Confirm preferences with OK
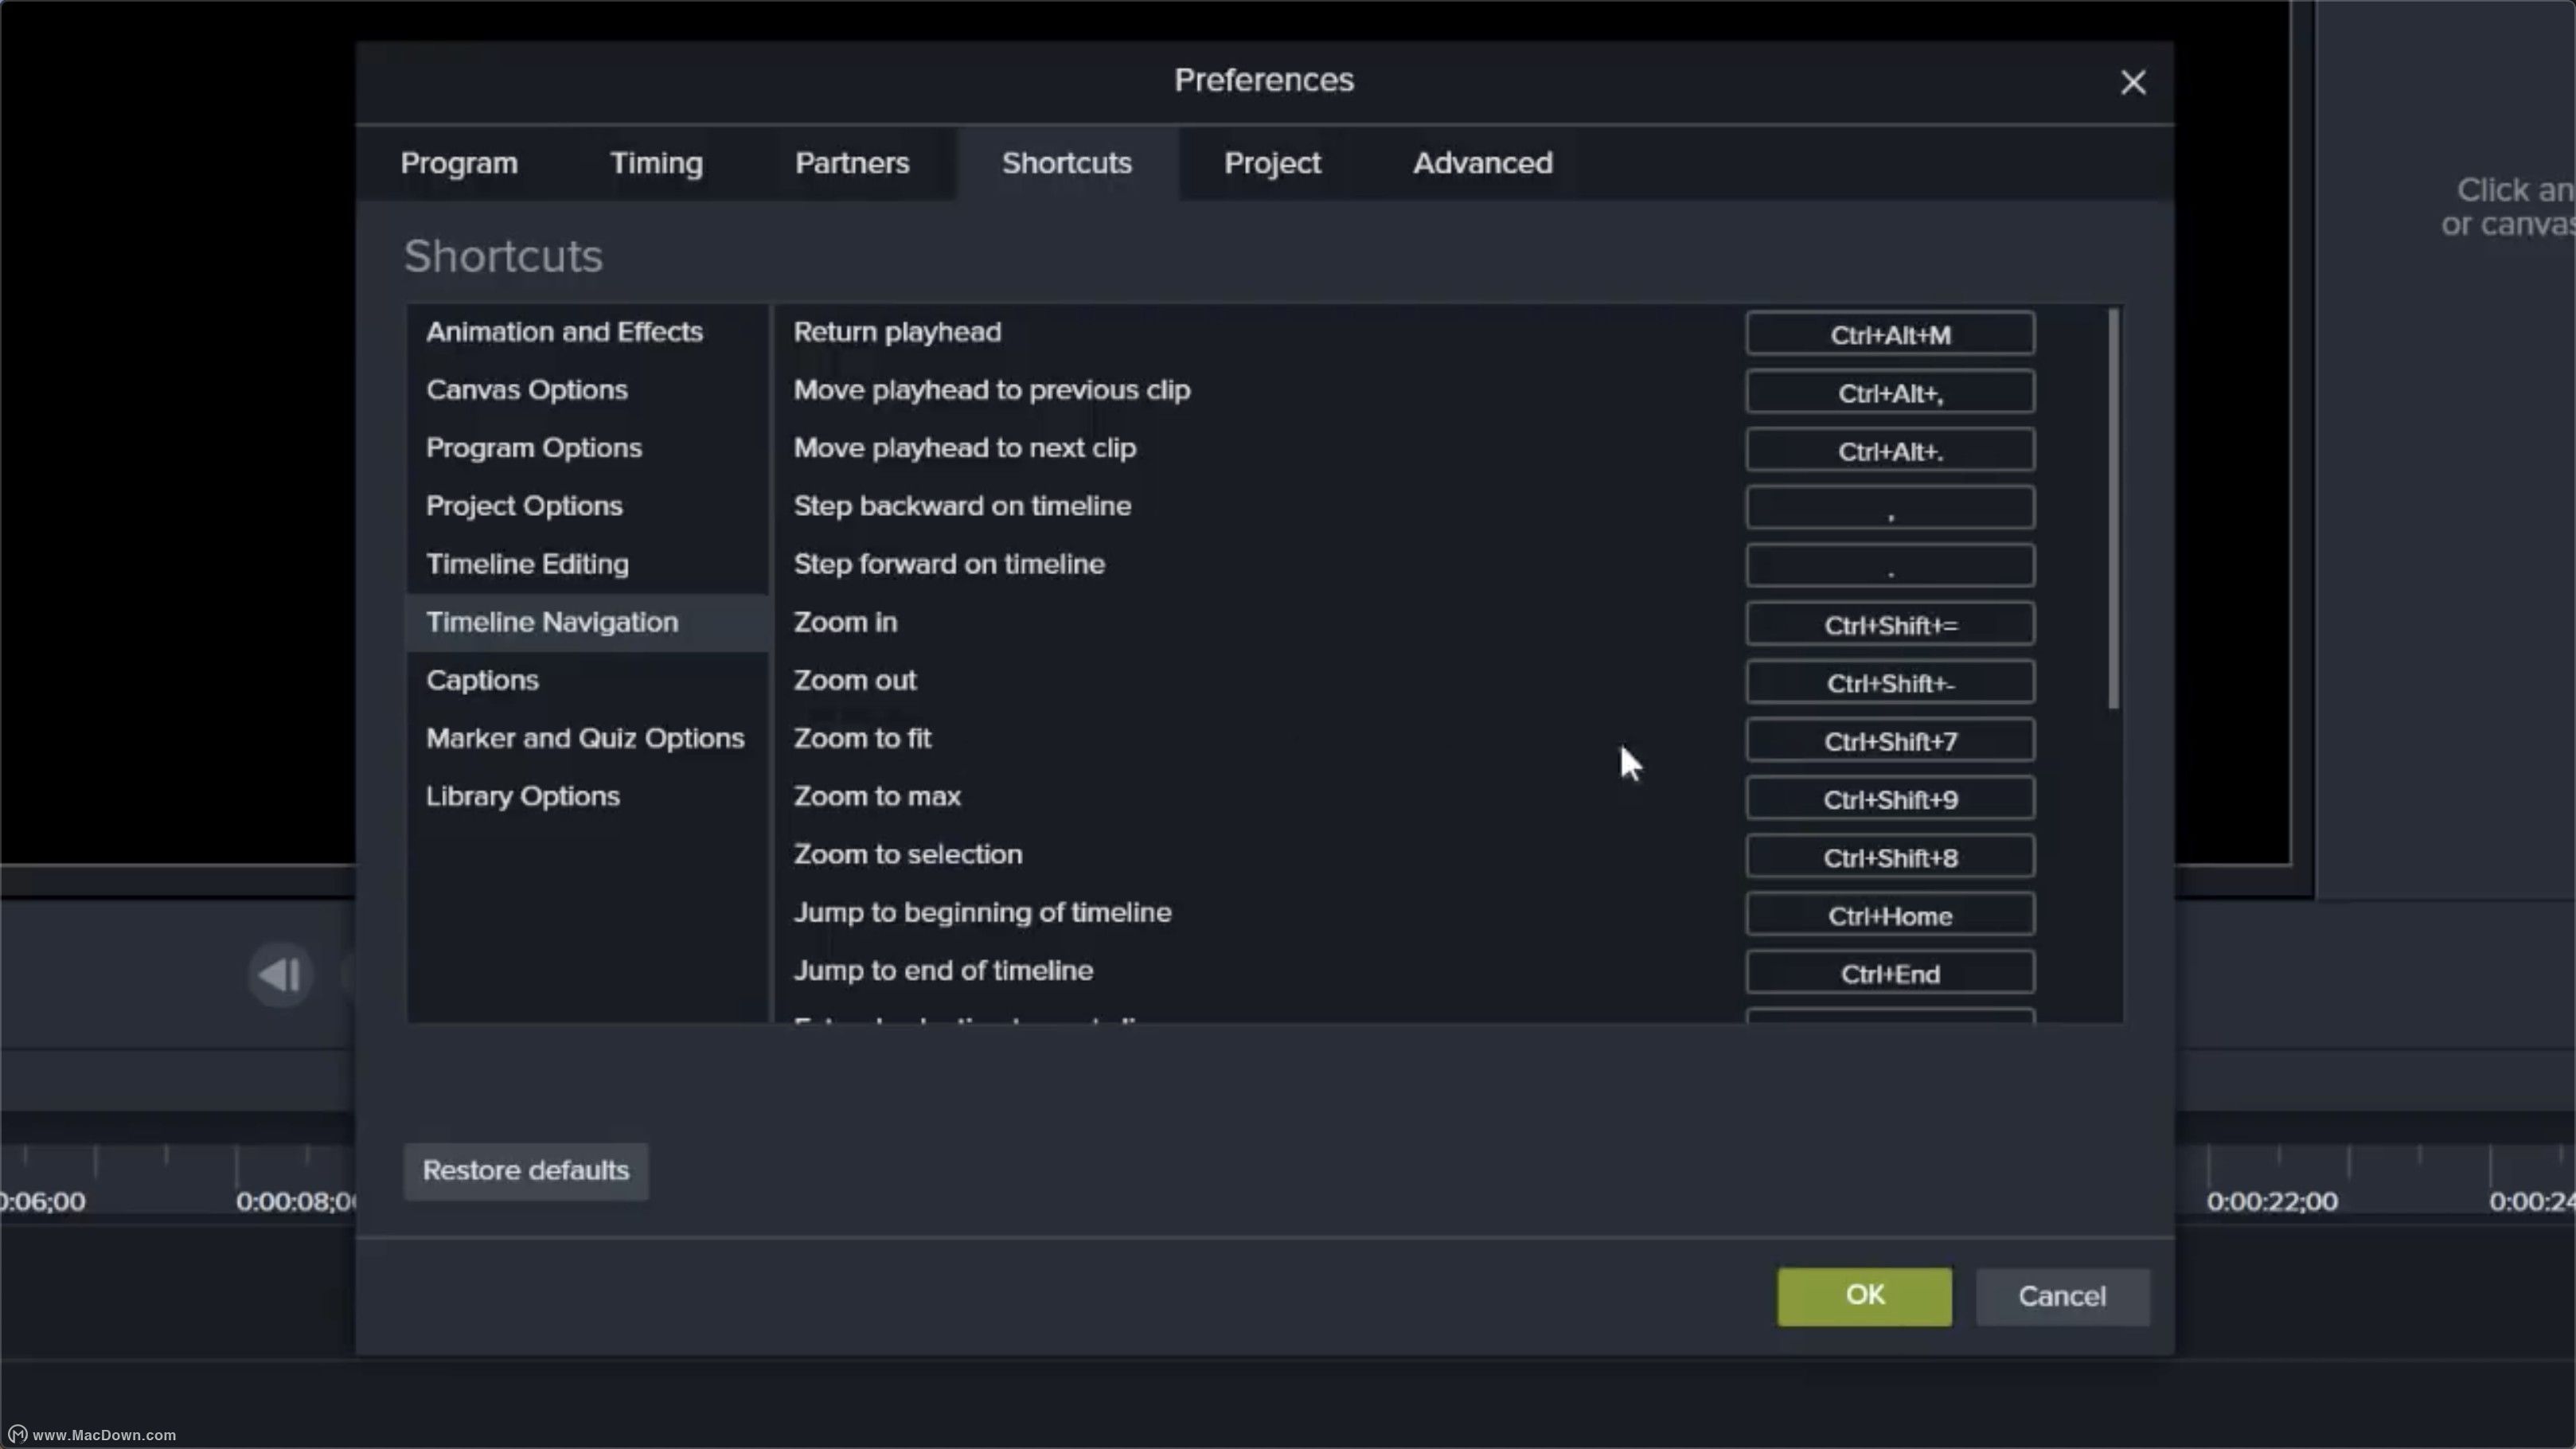Viewport: 2576px width, 1449px height. pyautogui.click(x=1862, y=1296)
